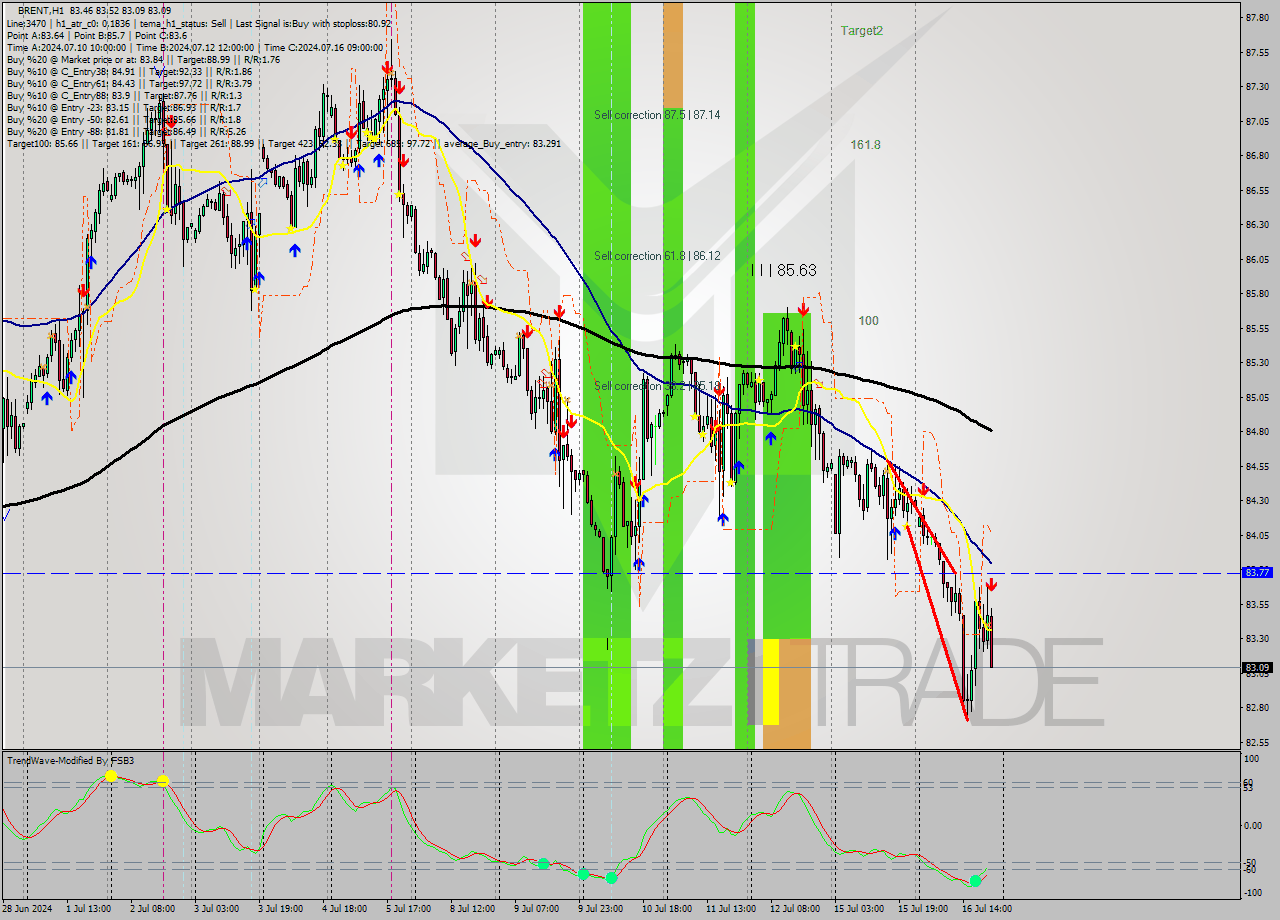Click the 87.80 price axis value
The image size is (1280, 920).
(1257, 17)
